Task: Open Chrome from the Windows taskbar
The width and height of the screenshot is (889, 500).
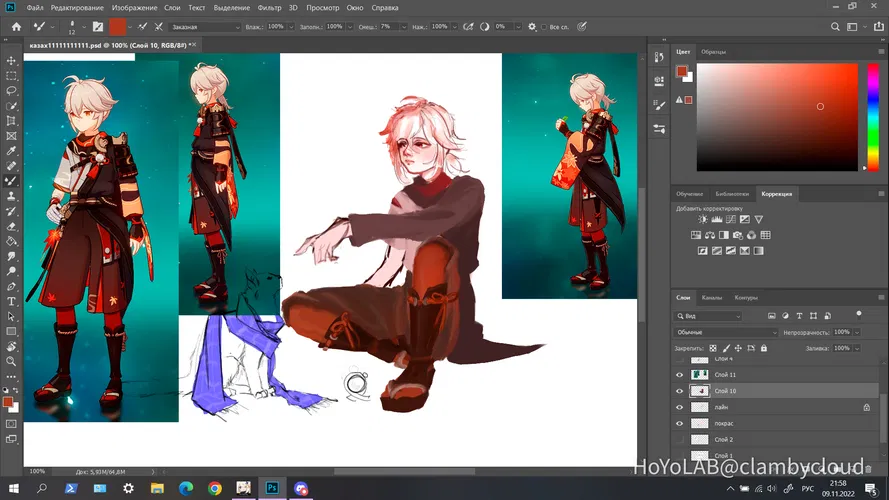Action: pyautogui.click(x=215, y=488)
